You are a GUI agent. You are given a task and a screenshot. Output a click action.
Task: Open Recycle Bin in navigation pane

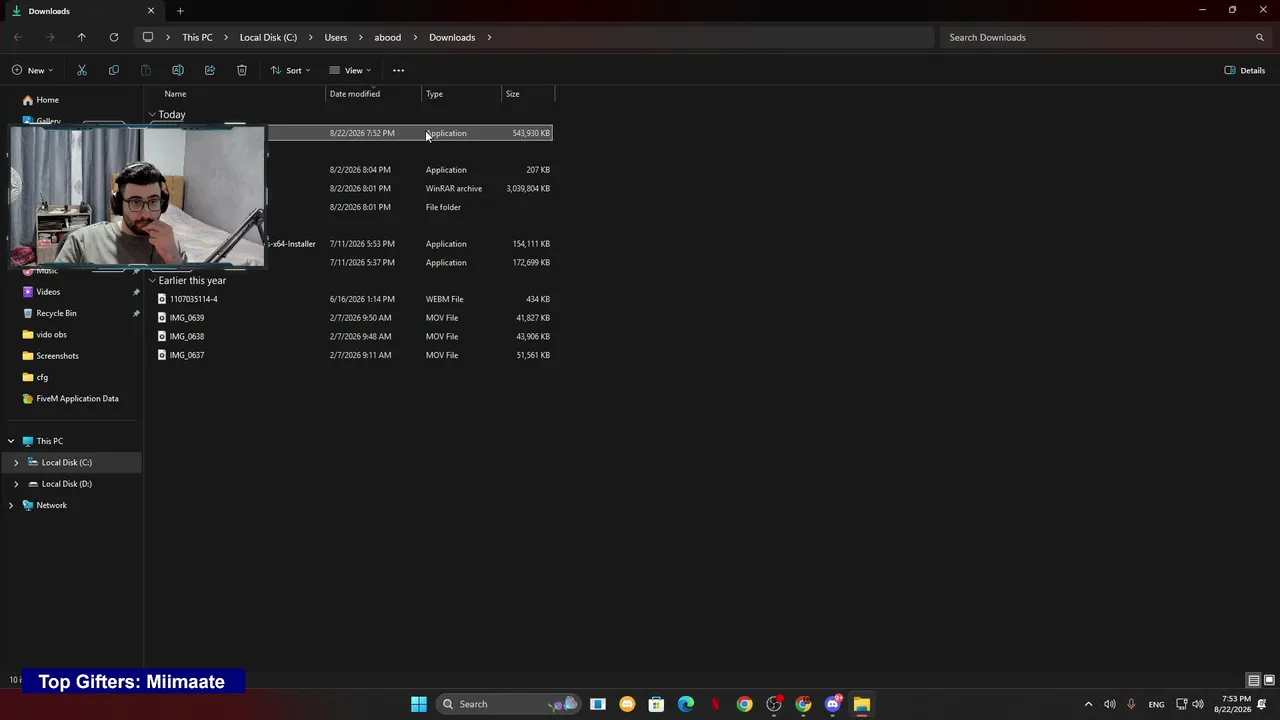tap(56, 313)
